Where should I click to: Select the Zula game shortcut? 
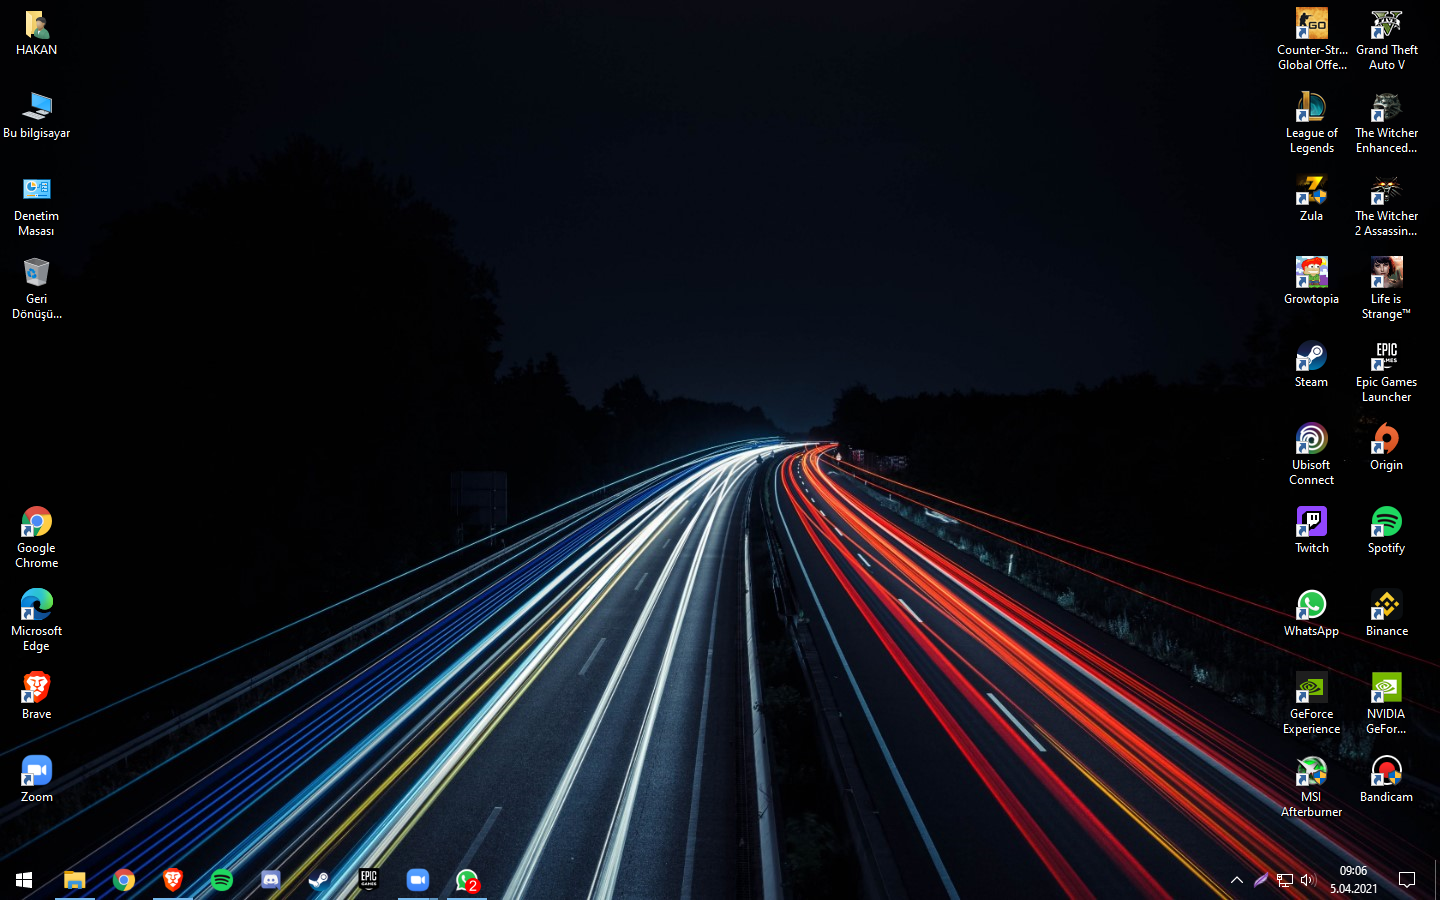point(1312,199)
